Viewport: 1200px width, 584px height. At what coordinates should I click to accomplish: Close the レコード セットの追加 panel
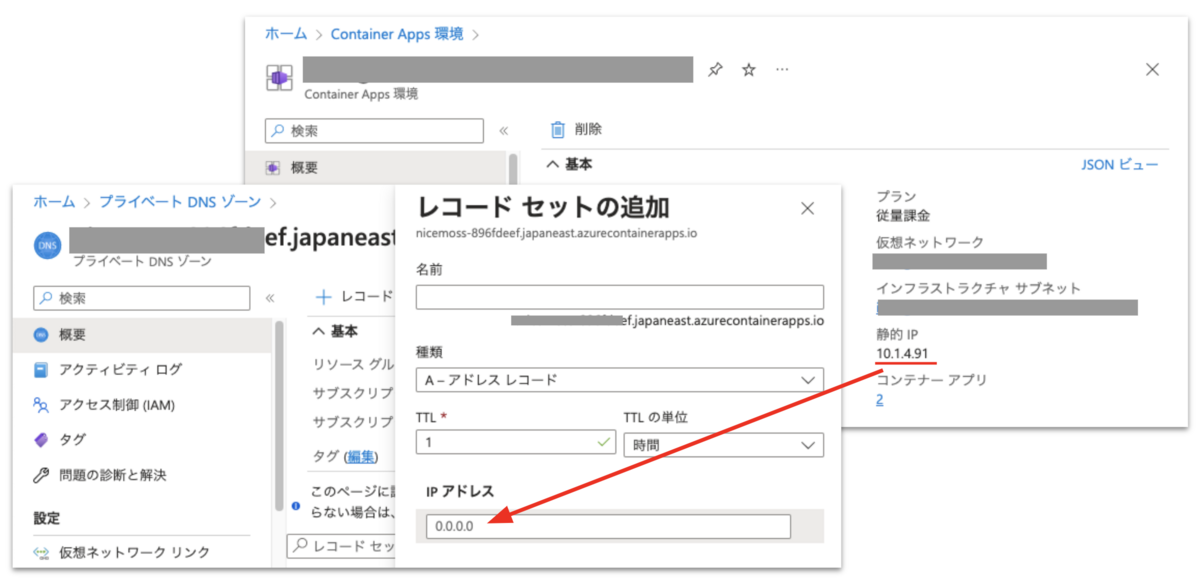click(808, 208)
